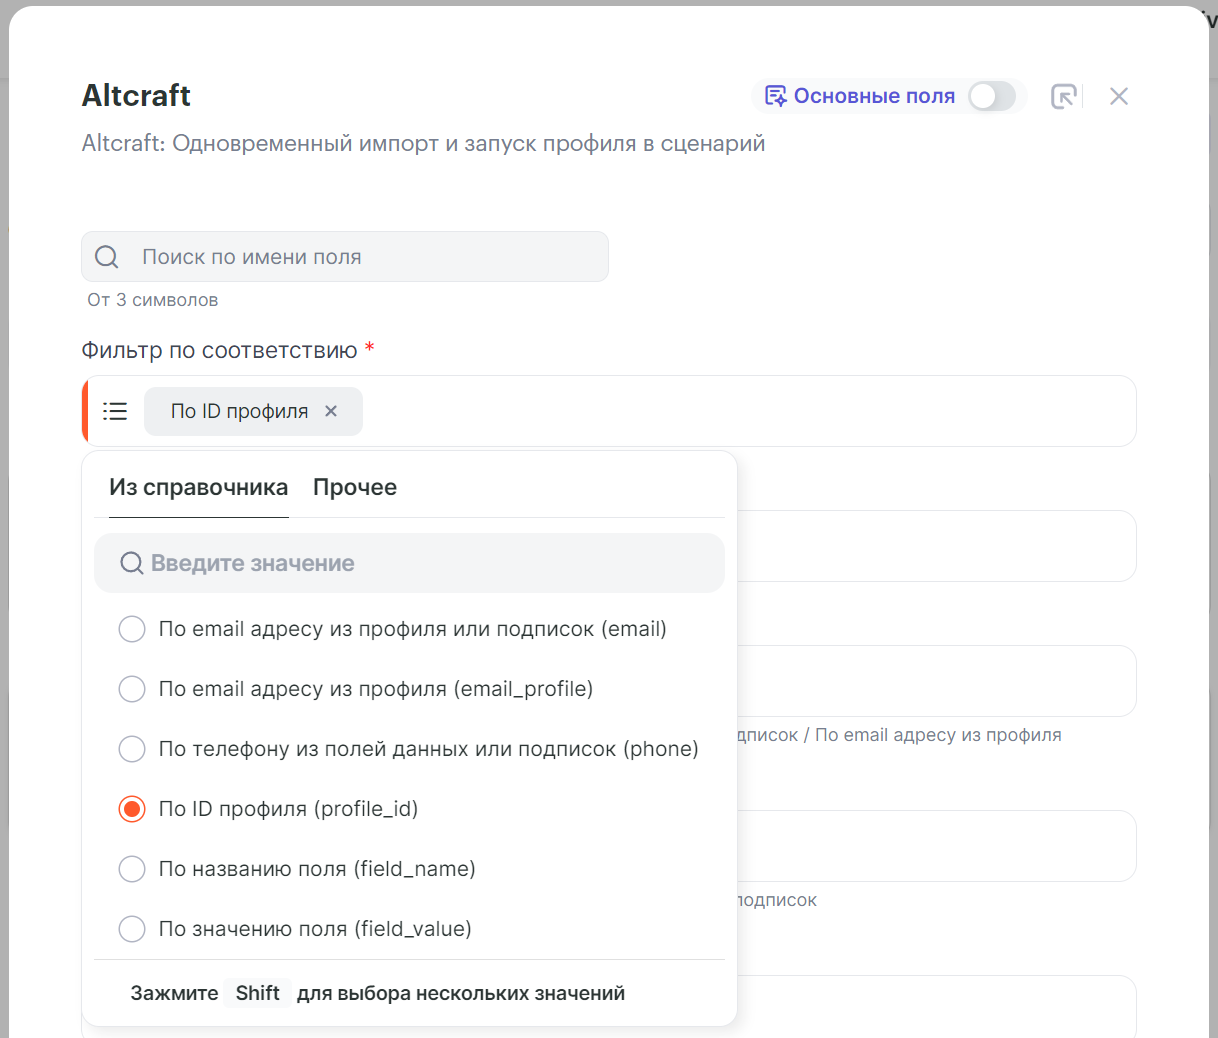The image size is (1218, 1038).
Task: Click the Фильтр по соответствию label
Action: coord(219,350)
